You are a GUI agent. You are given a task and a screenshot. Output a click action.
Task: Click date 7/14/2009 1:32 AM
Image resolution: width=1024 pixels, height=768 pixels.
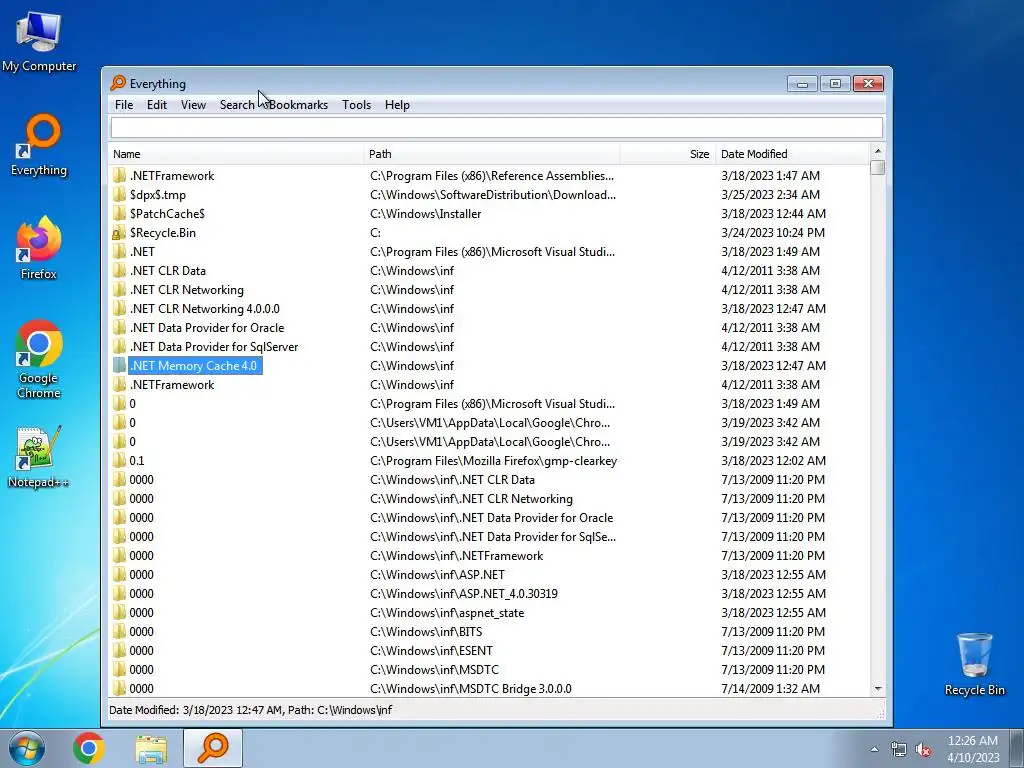[x=771, y=688]
